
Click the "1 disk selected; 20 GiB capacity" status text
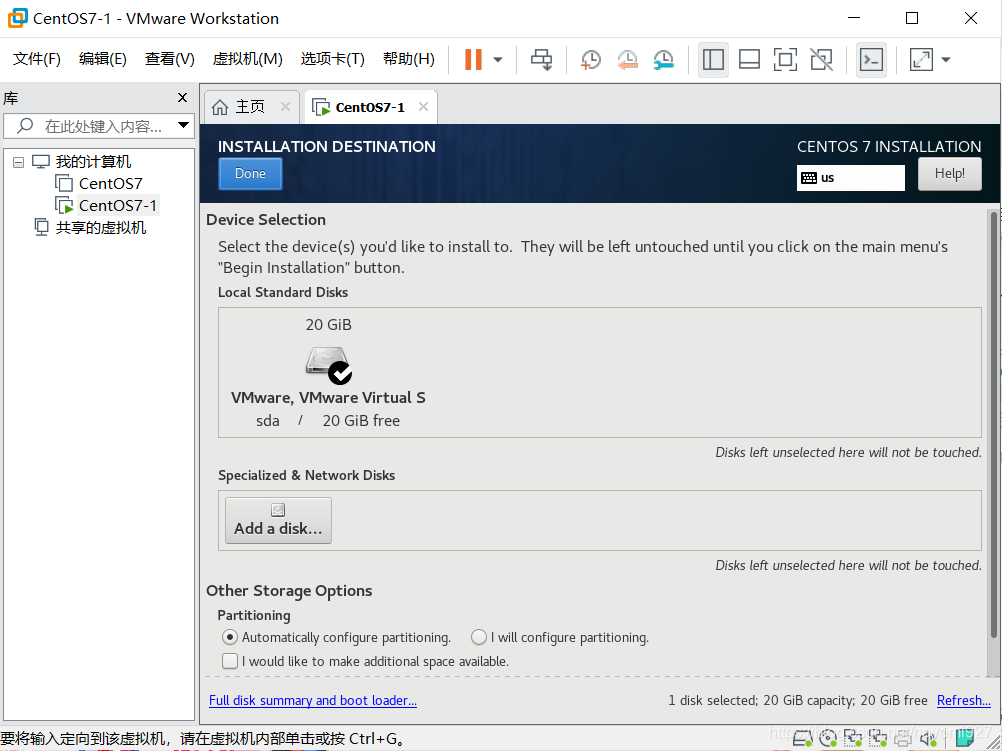pyautogui.click(x=798, y=701)
